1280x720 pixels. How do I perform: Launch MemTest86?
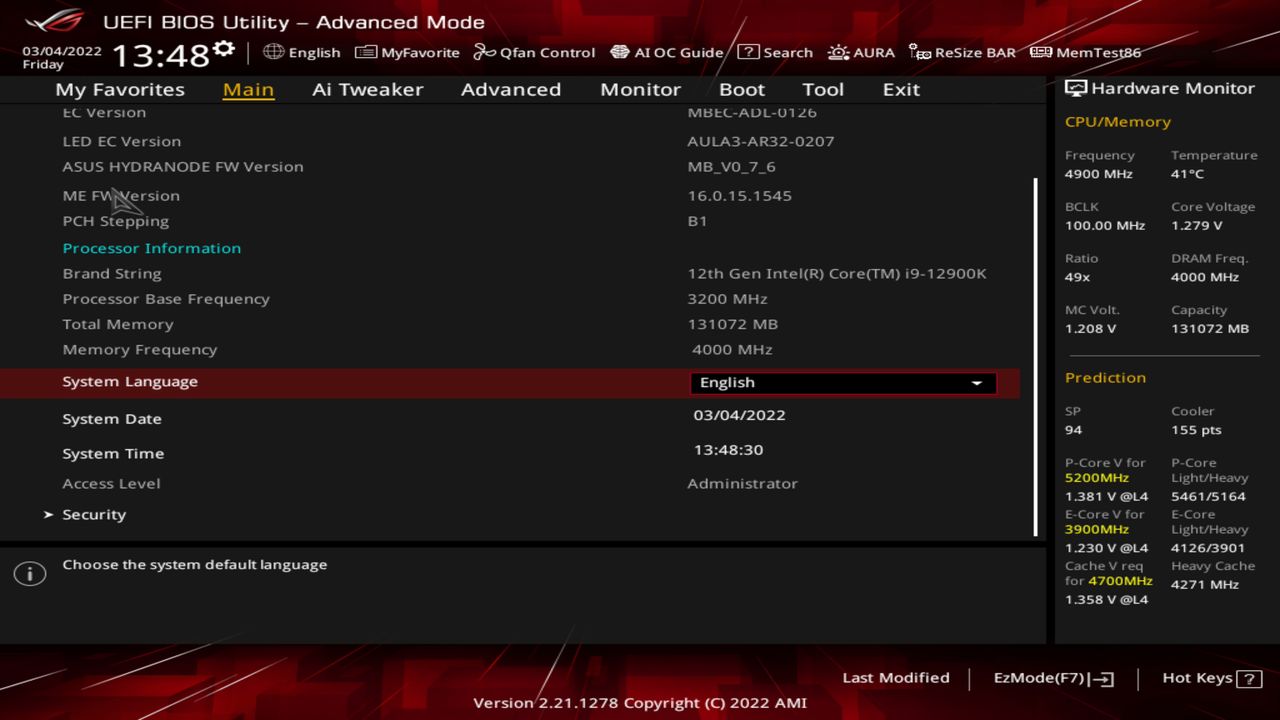1085,52
